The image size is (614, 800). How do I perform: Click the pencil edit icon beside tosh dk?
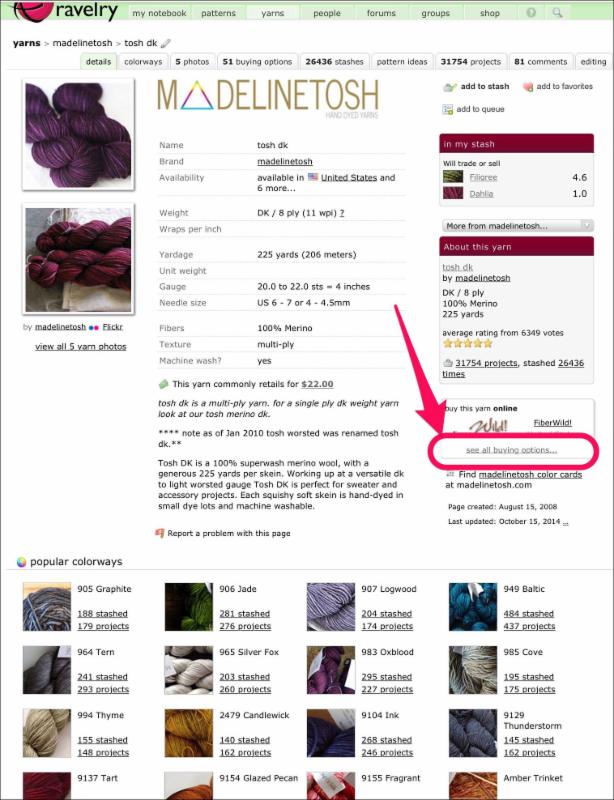coord(166,43)
